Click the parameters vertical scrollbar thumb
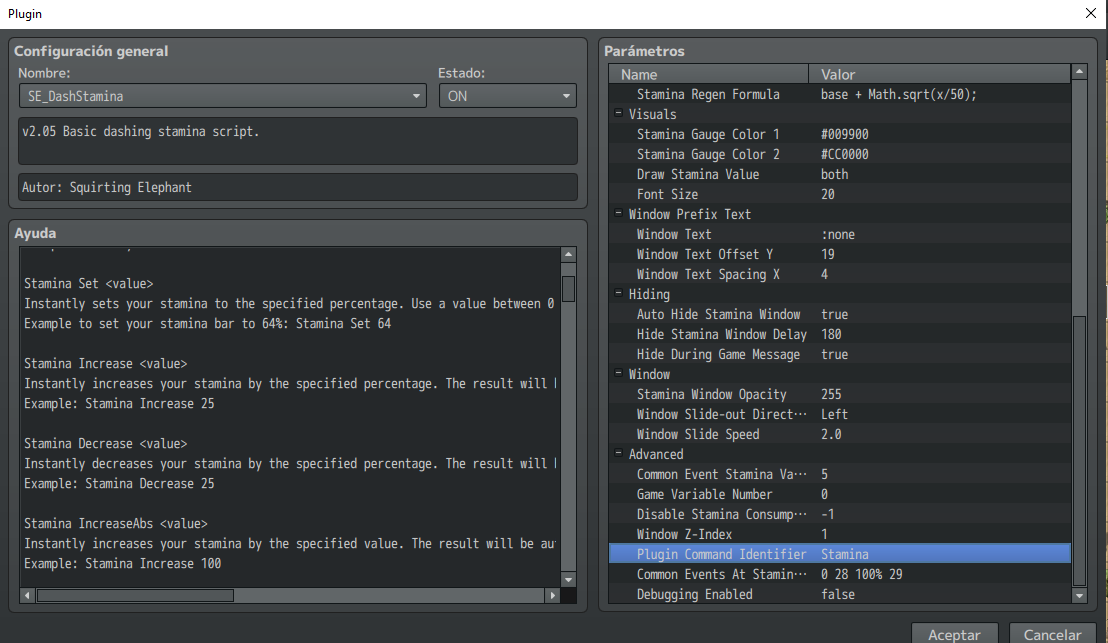 click(1079, 451)
